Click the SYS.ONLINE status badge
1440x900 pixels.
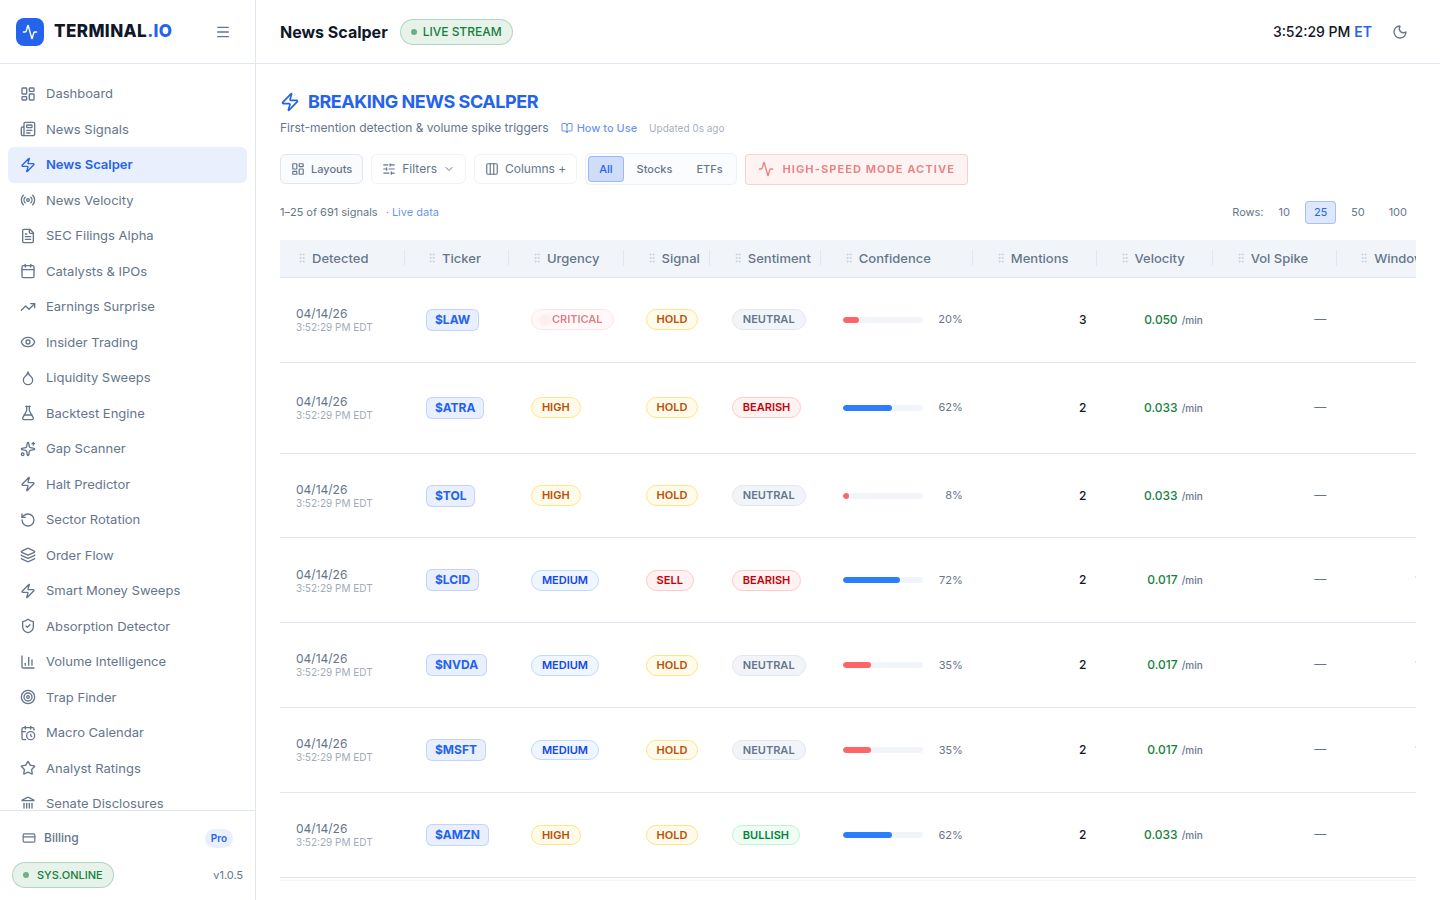coord(63,875)
